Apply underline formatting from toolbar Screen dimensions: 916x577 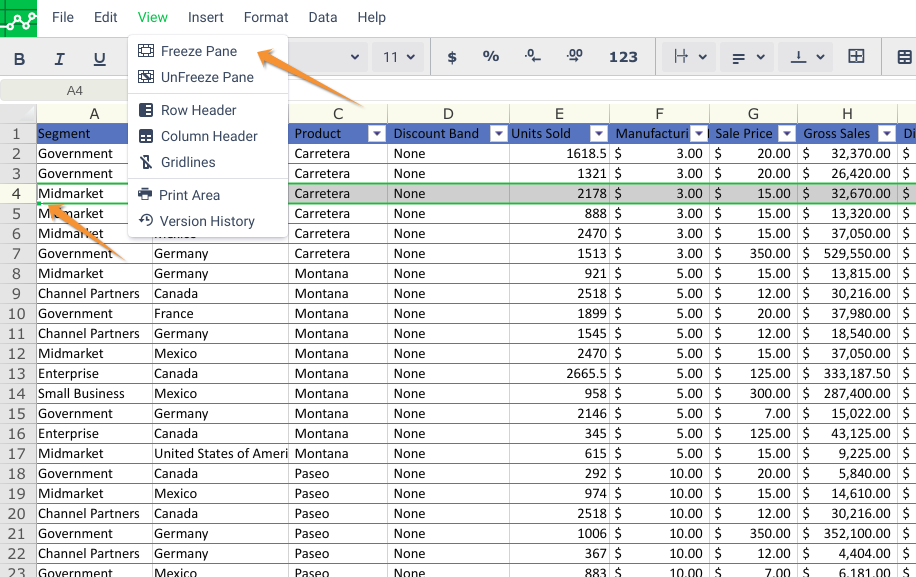[99, 59]
